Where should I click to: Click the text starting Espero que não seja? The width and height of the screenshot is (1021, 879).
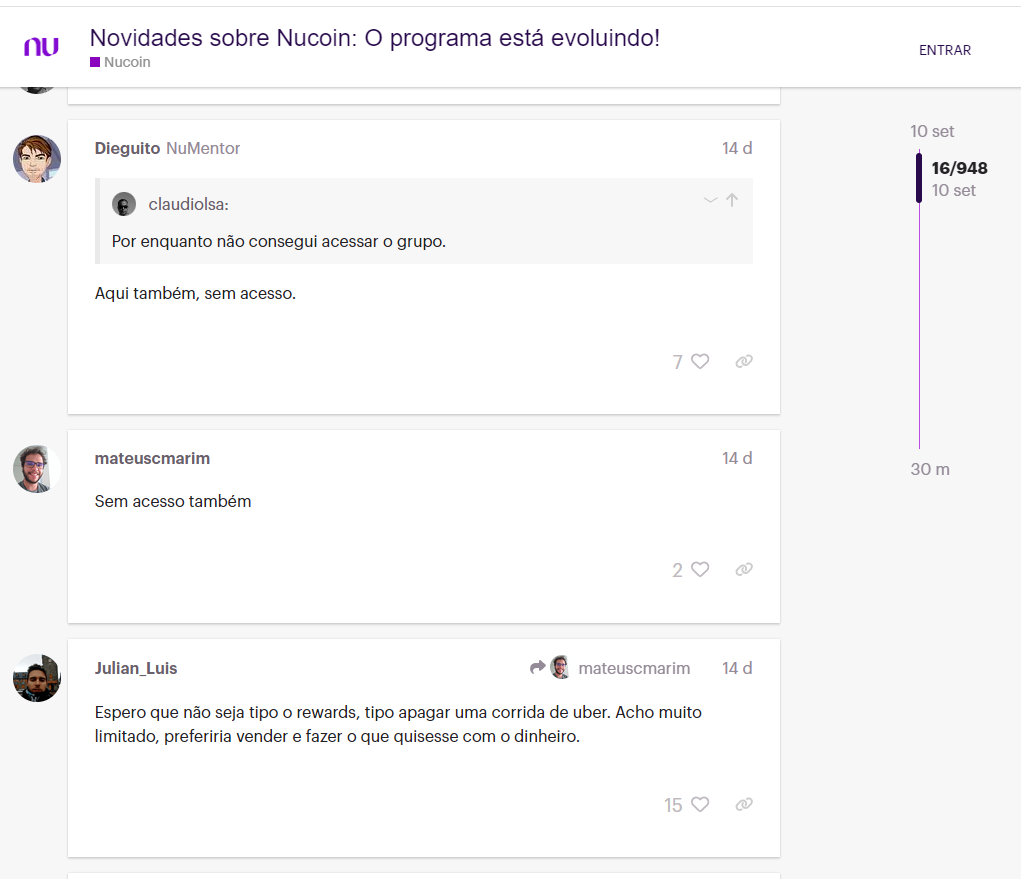coord(398,724)
